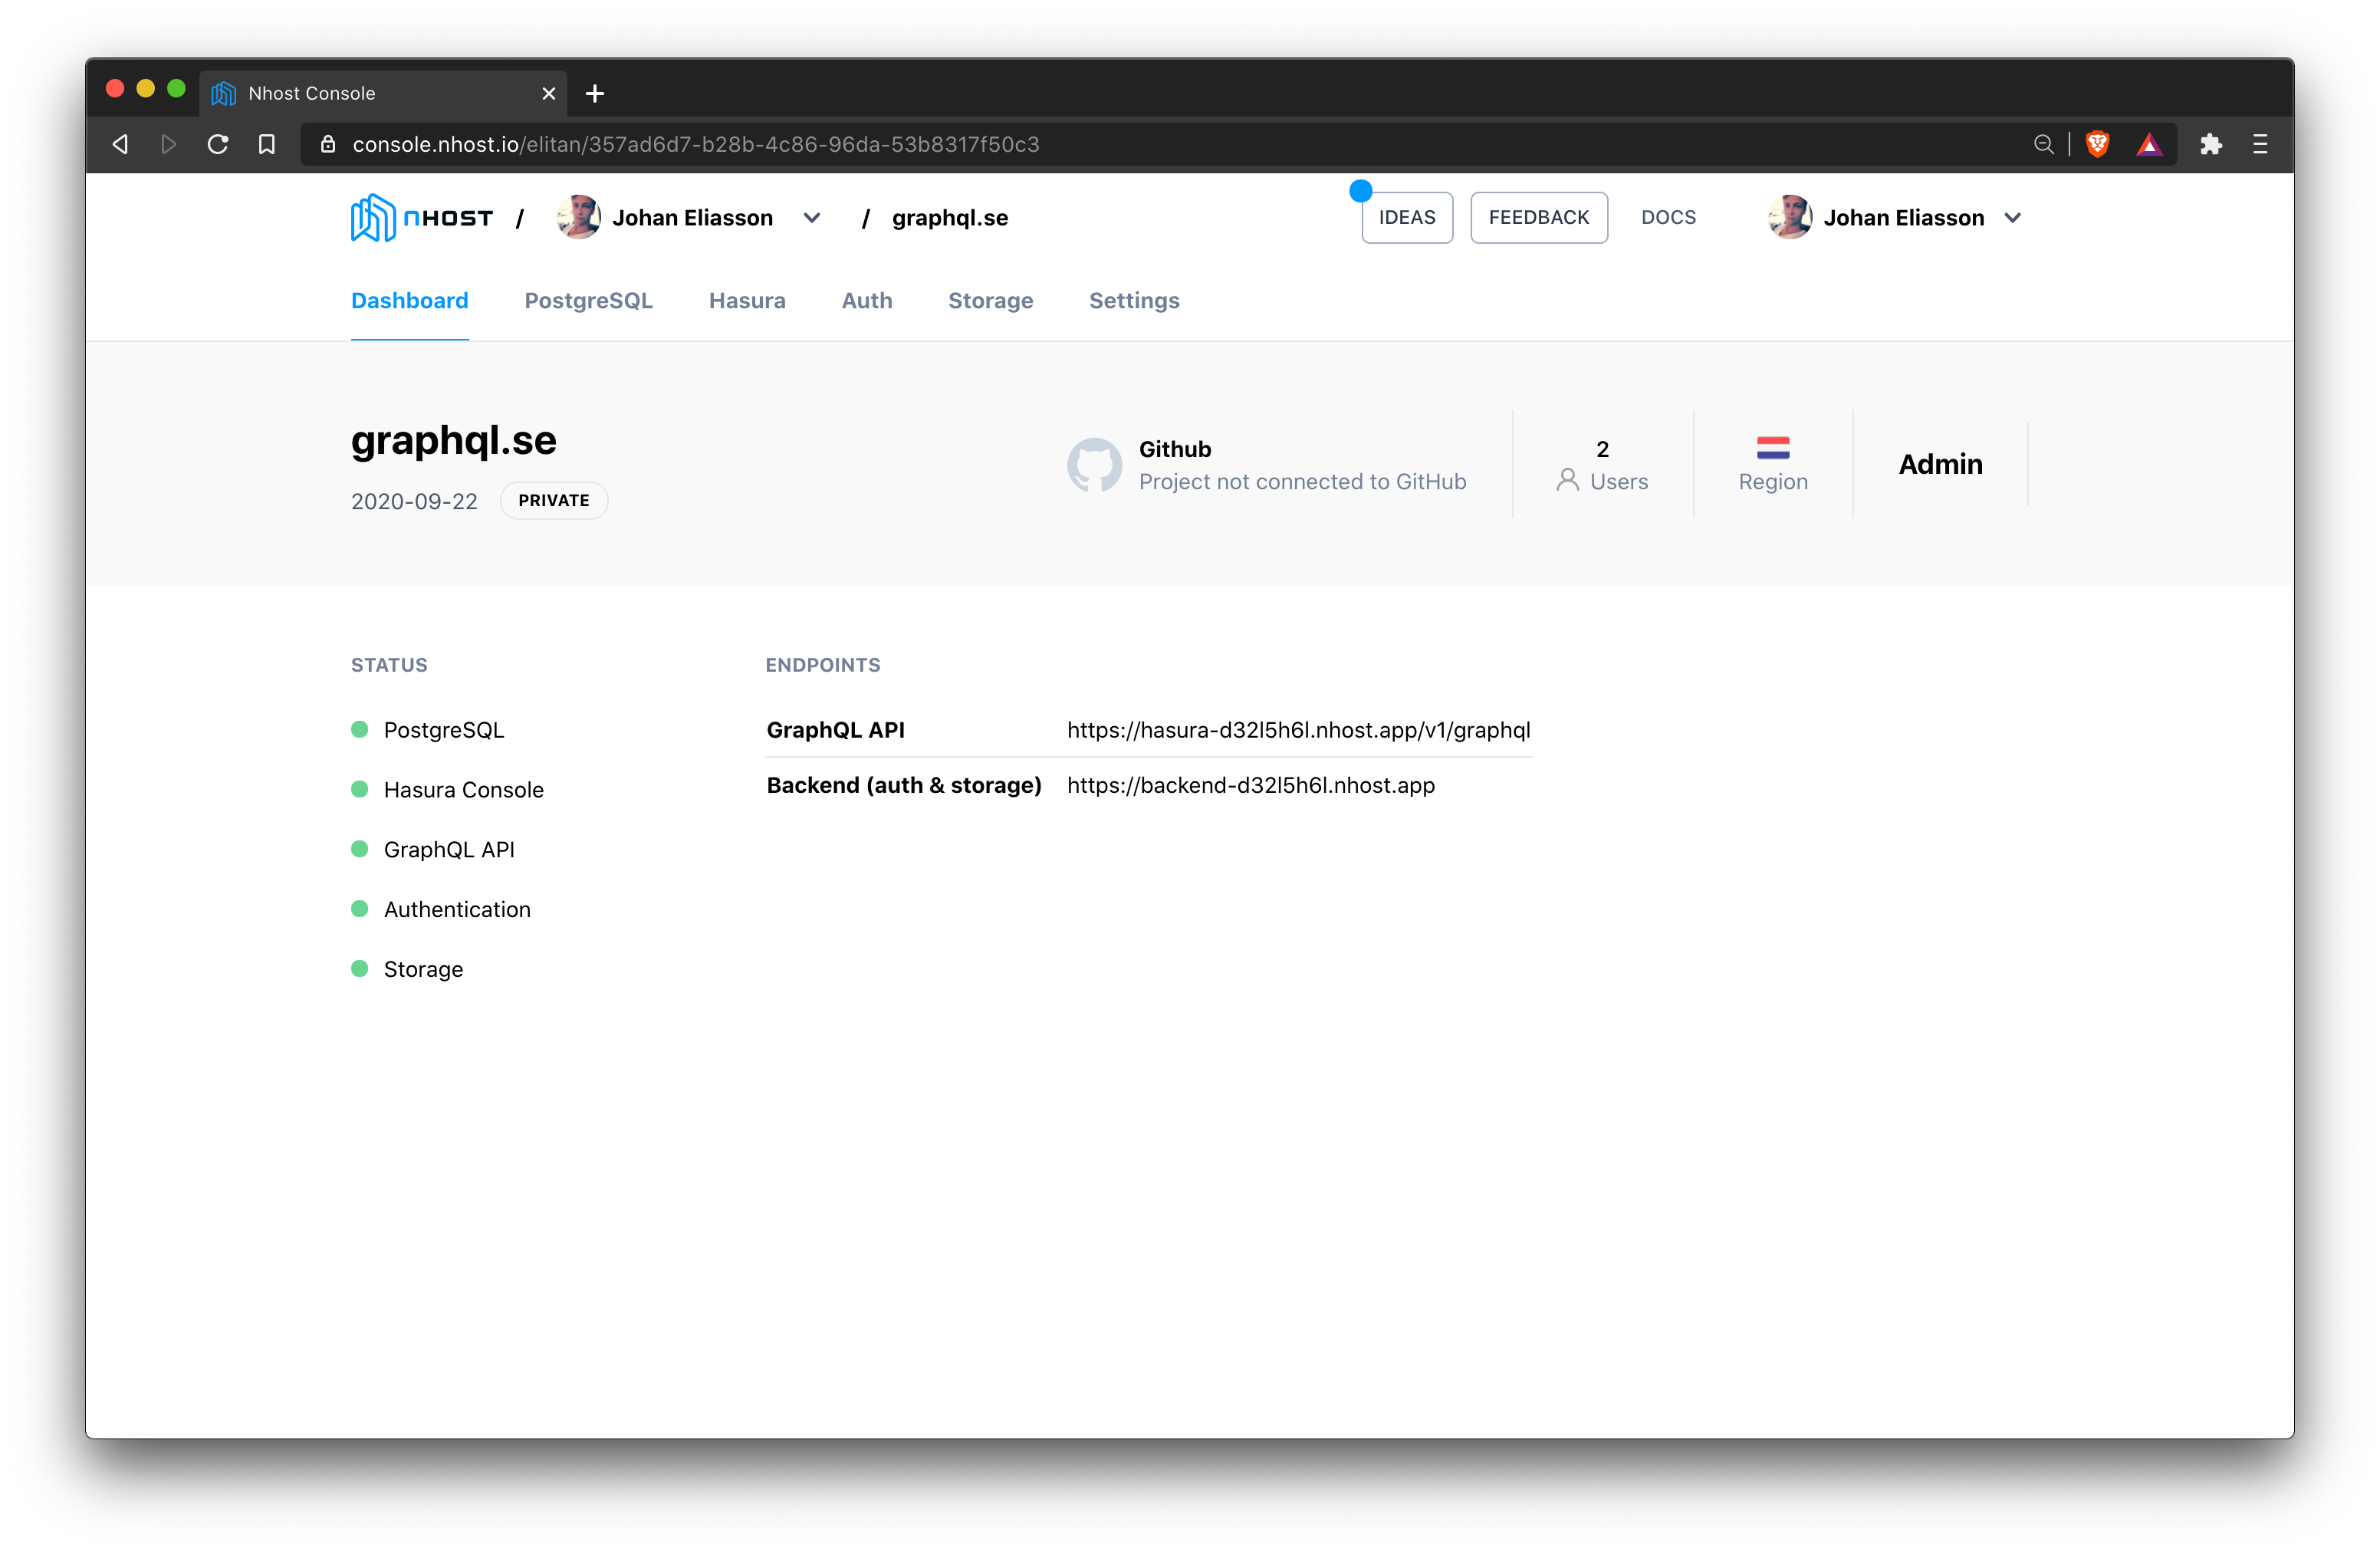Click the browser forward arrow
Screen dimensions: 2380x1552
tap(168, 144)
